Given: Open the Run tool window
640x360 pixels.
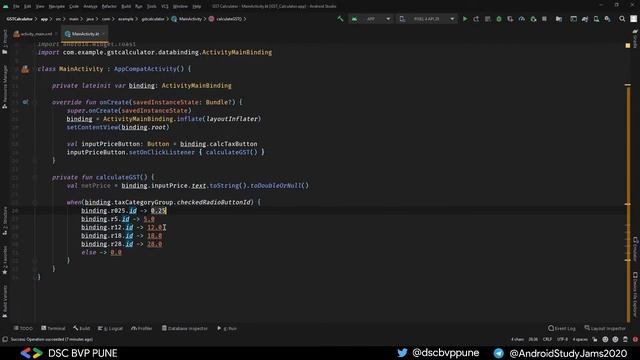Looking at the screenshot, I should click(x=227, y=328).
